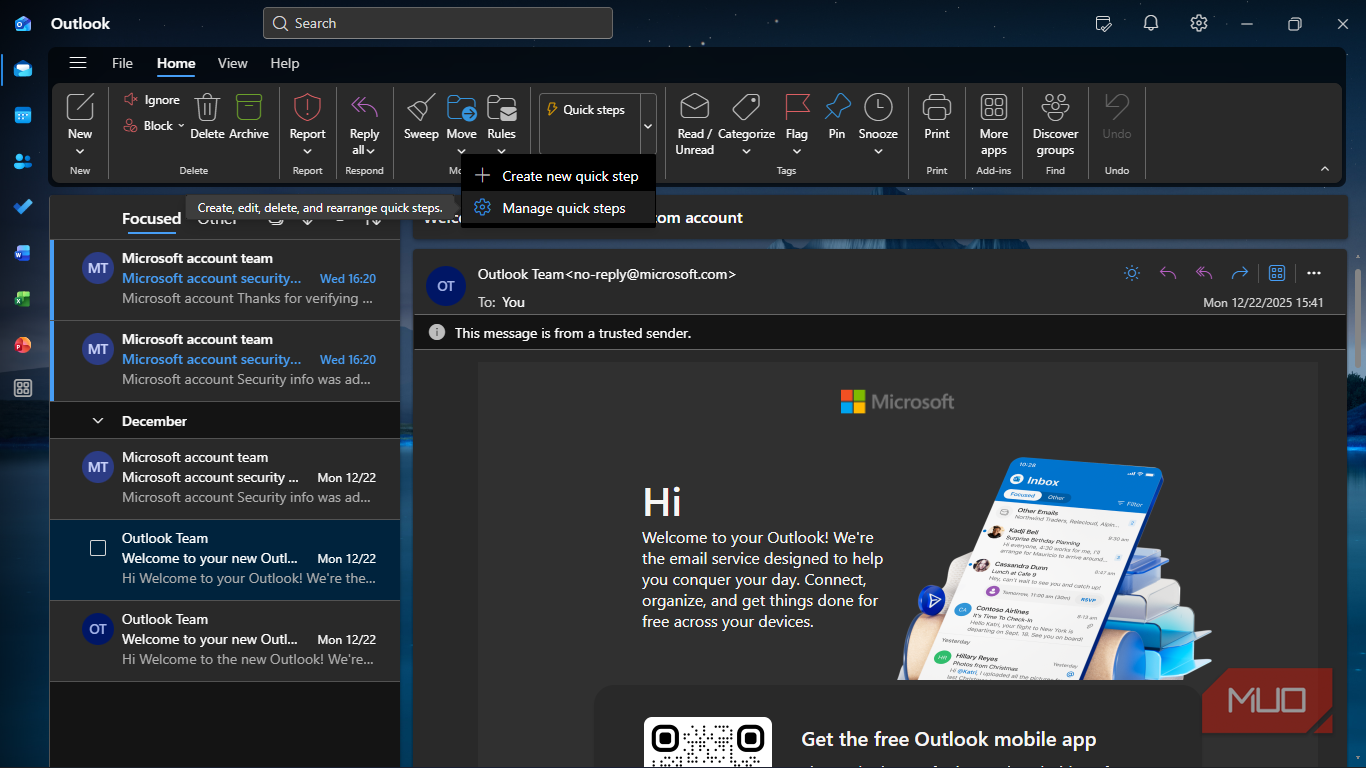Open the Snooze dropdown
1366x768 pixels.
878,152
